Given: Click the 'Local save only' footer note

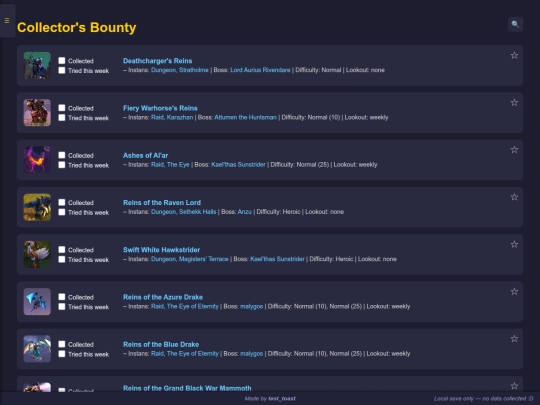Looking at the screenshot, I should tap(484, 398).
